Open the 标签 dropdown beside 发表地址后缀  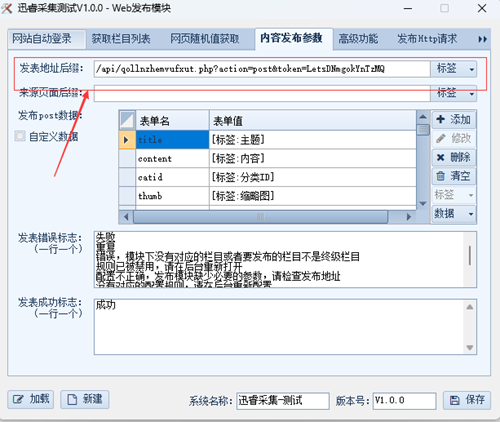[x=454, y=69]
